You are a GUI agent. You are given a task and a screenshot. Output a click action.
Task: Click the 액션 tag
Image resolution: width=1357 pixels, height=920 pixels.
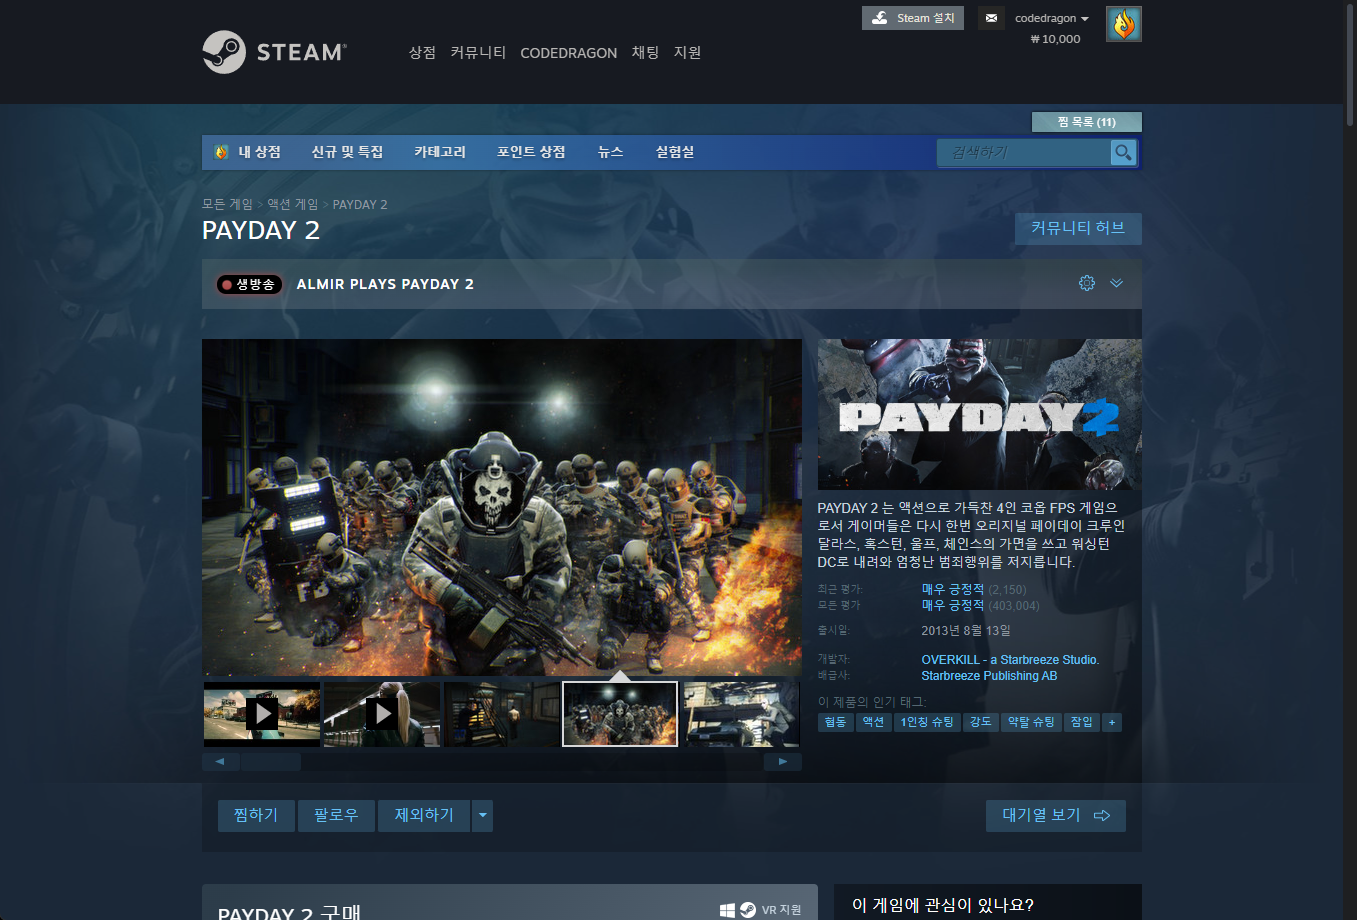[x=873, y=722]
